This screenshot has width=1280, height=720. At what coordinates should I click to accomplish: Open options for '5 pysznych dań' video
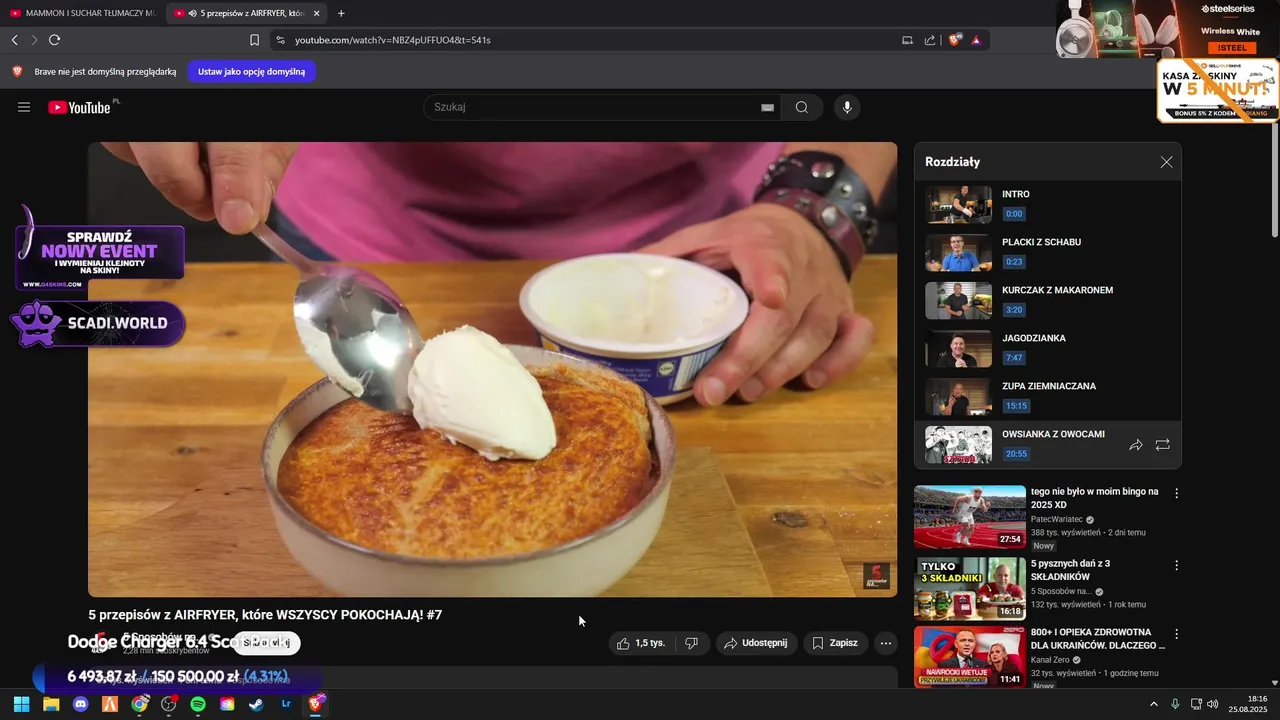coord(1176,565)
